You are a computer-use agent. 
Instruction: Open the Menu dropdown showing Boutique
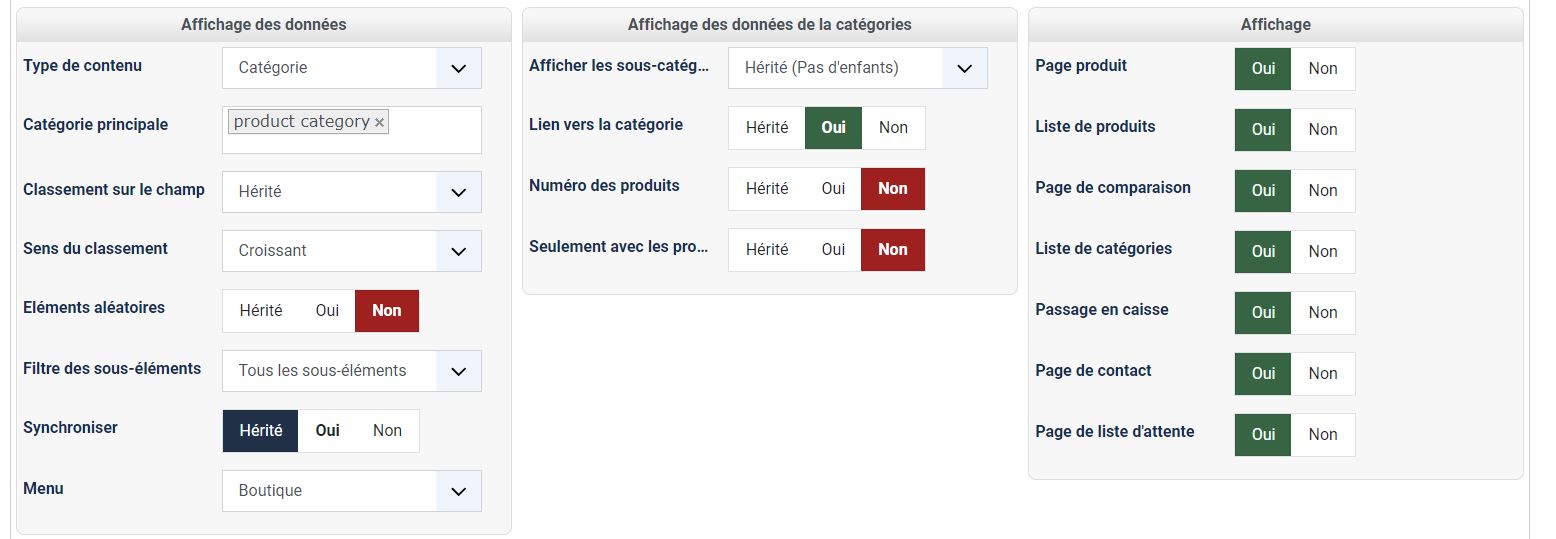458,491
